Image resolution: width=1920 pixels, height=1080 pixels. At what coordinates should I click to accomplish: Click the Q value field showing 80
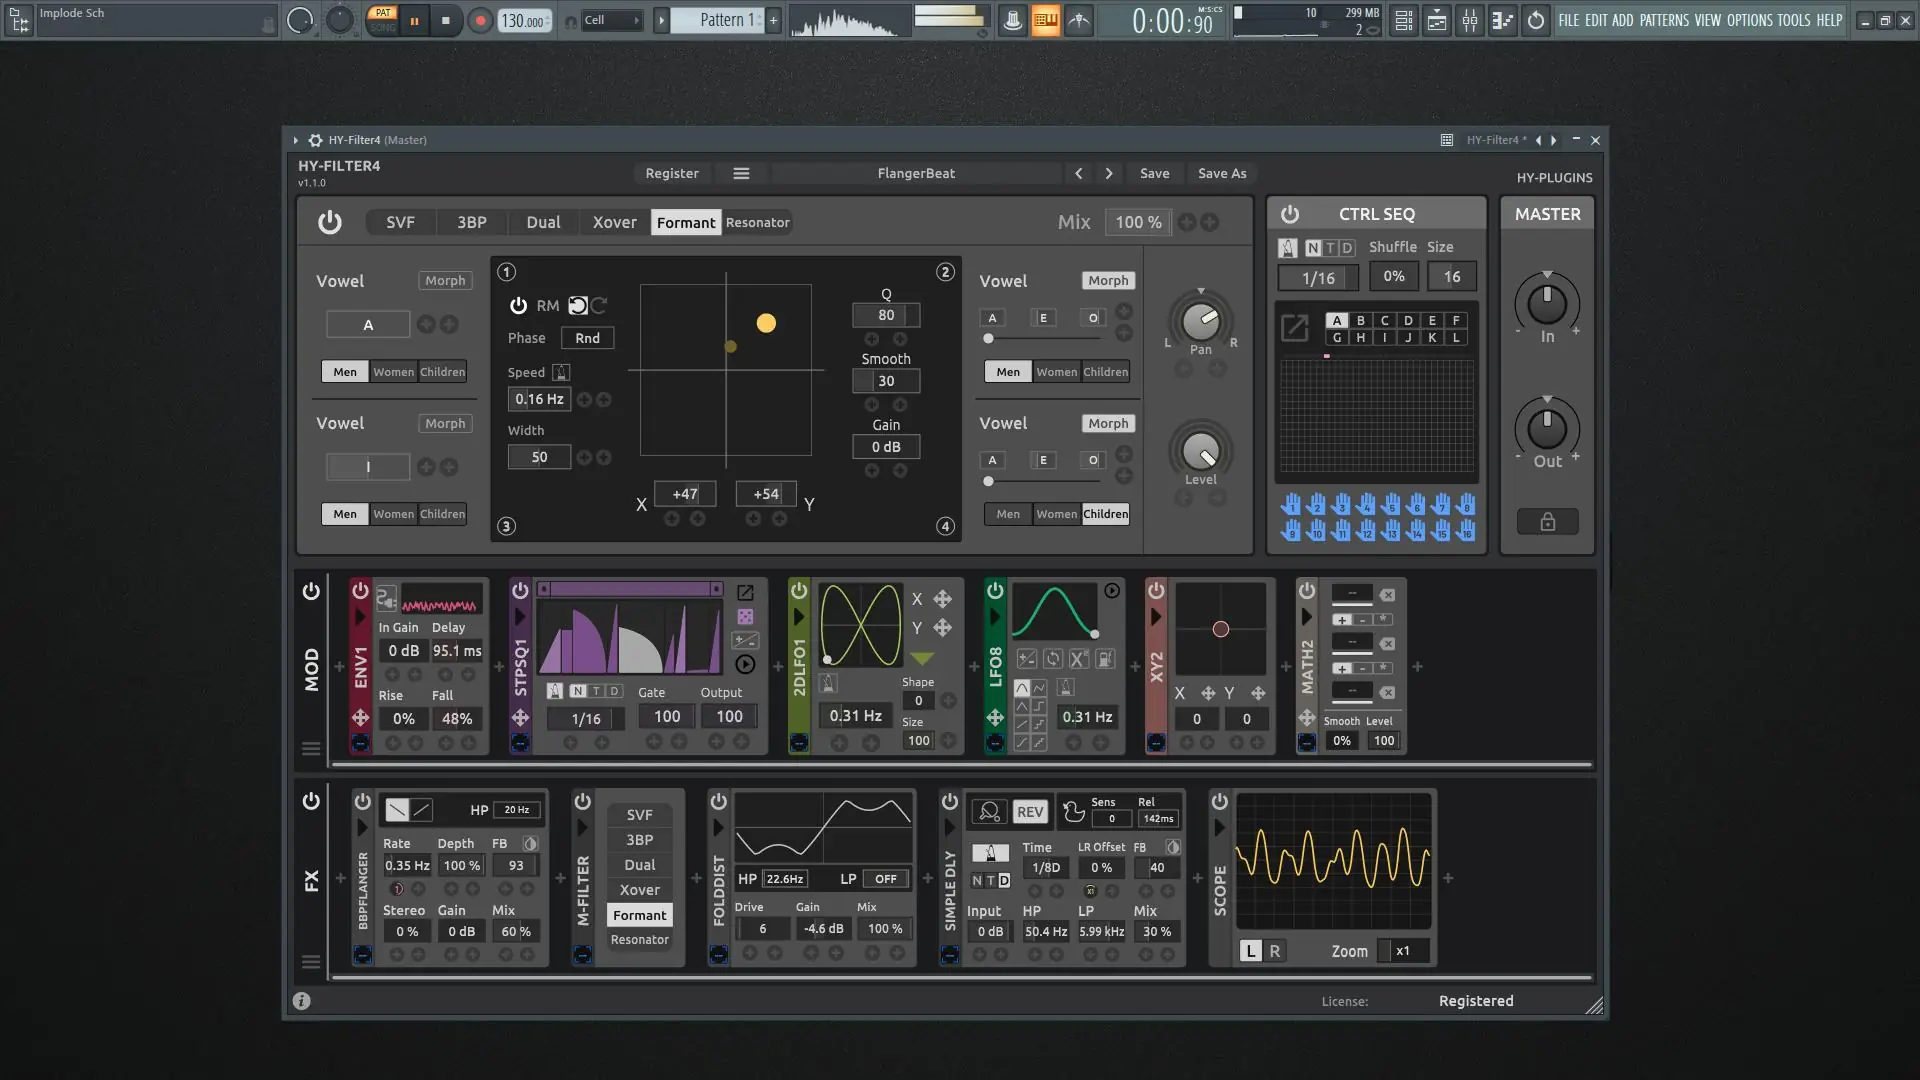(885, 315)
